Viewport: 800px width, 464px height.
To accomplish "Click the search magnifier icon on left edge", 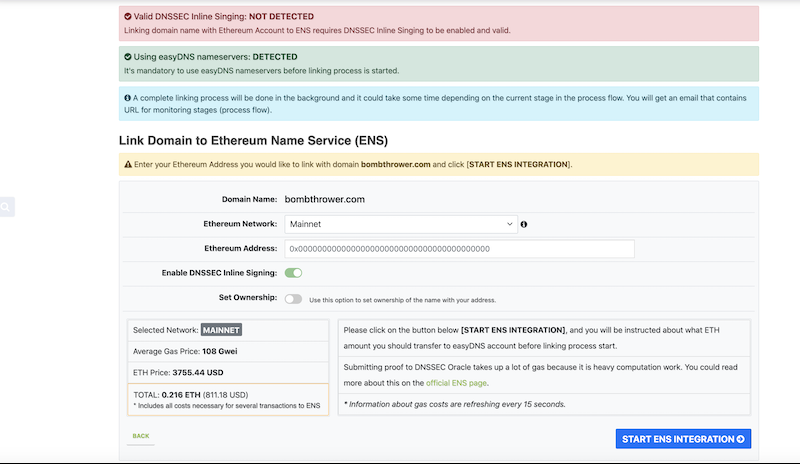I will (x=5, y=207).
